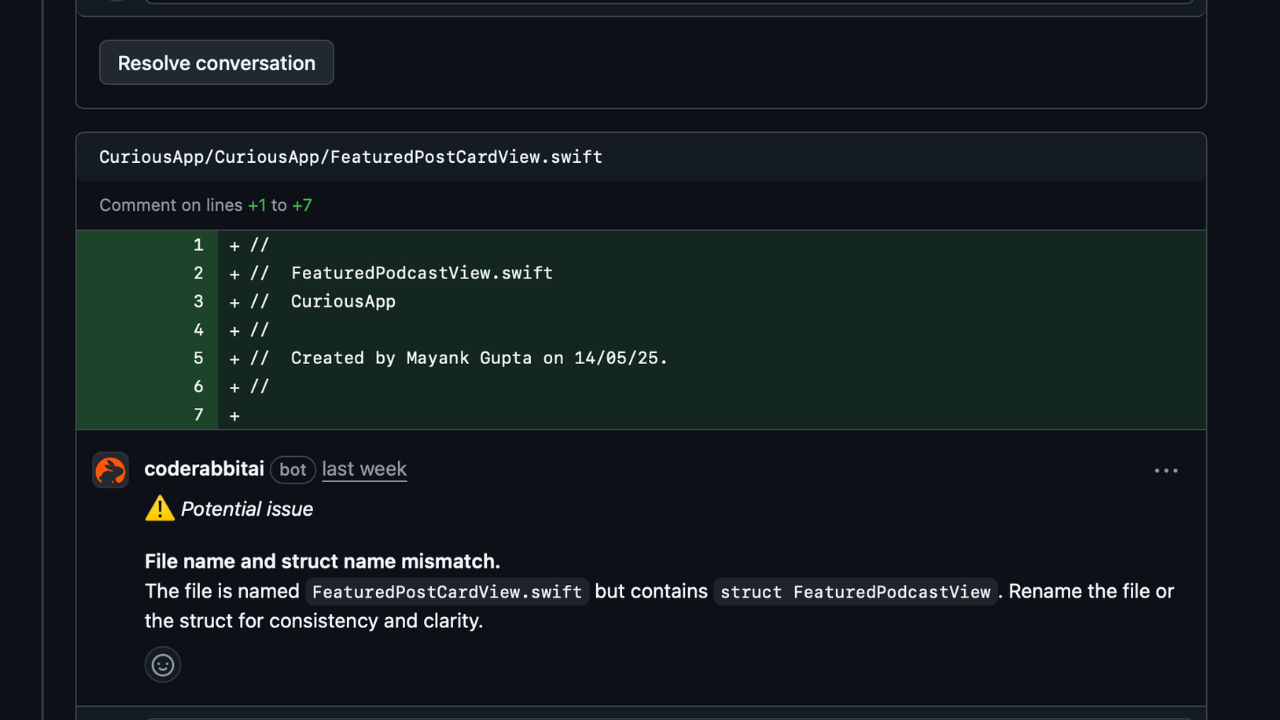Screen dimensions: 1280x720
Task: Select diff line number 1
Action: tap(198, 245)
